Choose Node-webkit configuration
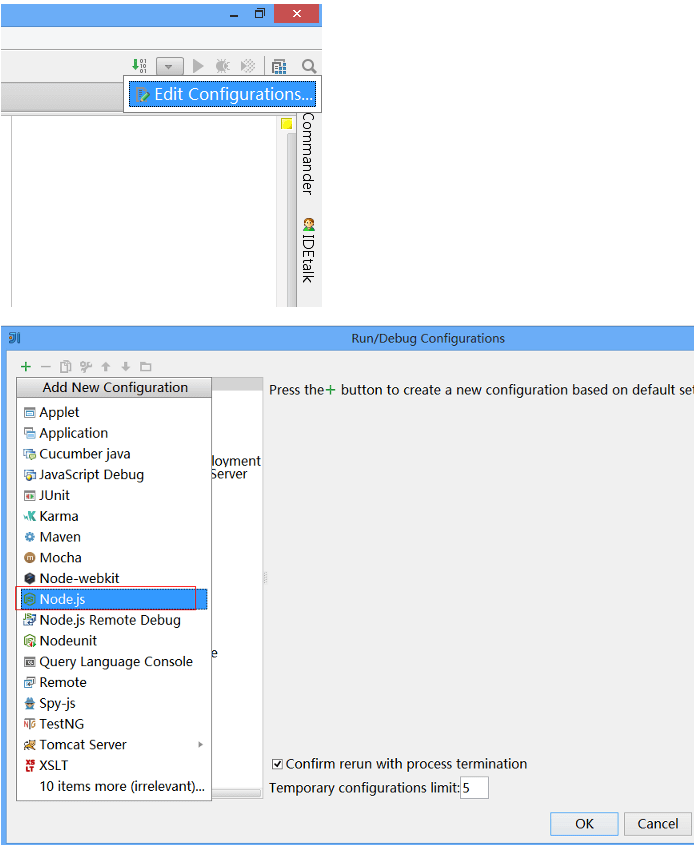694x845 pixels. 114,578
